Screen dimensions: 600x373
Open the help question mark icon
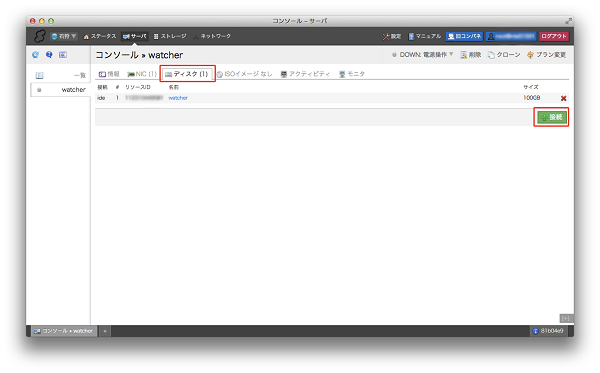[49, 55]
